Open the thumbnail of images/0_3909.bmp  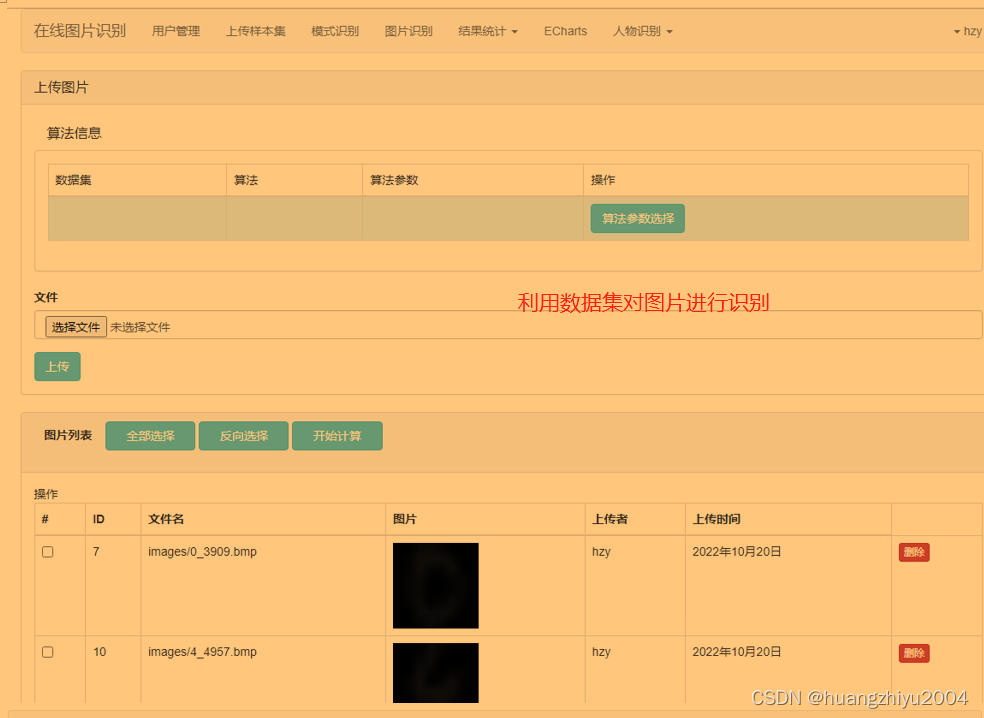click(436, 586)
